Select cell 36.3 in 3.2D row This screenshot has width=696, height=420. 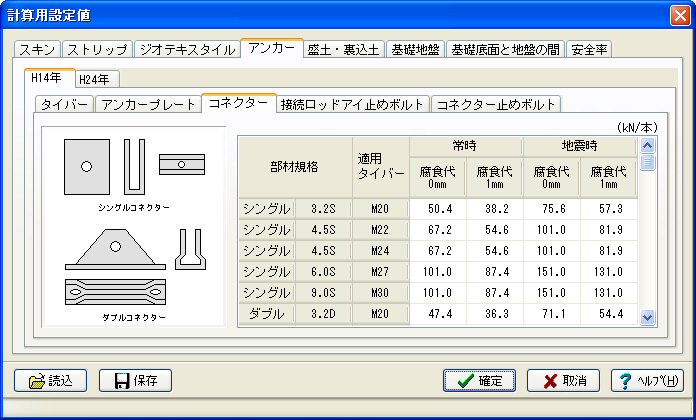coord(495,314)
